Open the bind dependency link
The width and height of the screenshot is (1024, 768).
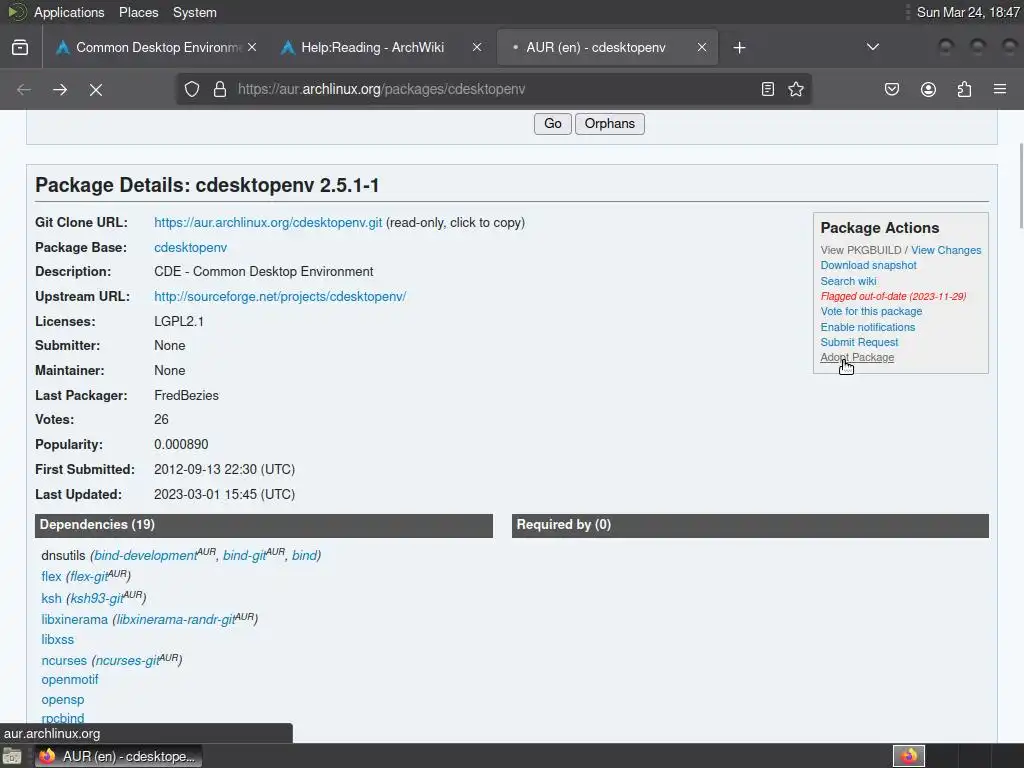click(x=304, y=555)
